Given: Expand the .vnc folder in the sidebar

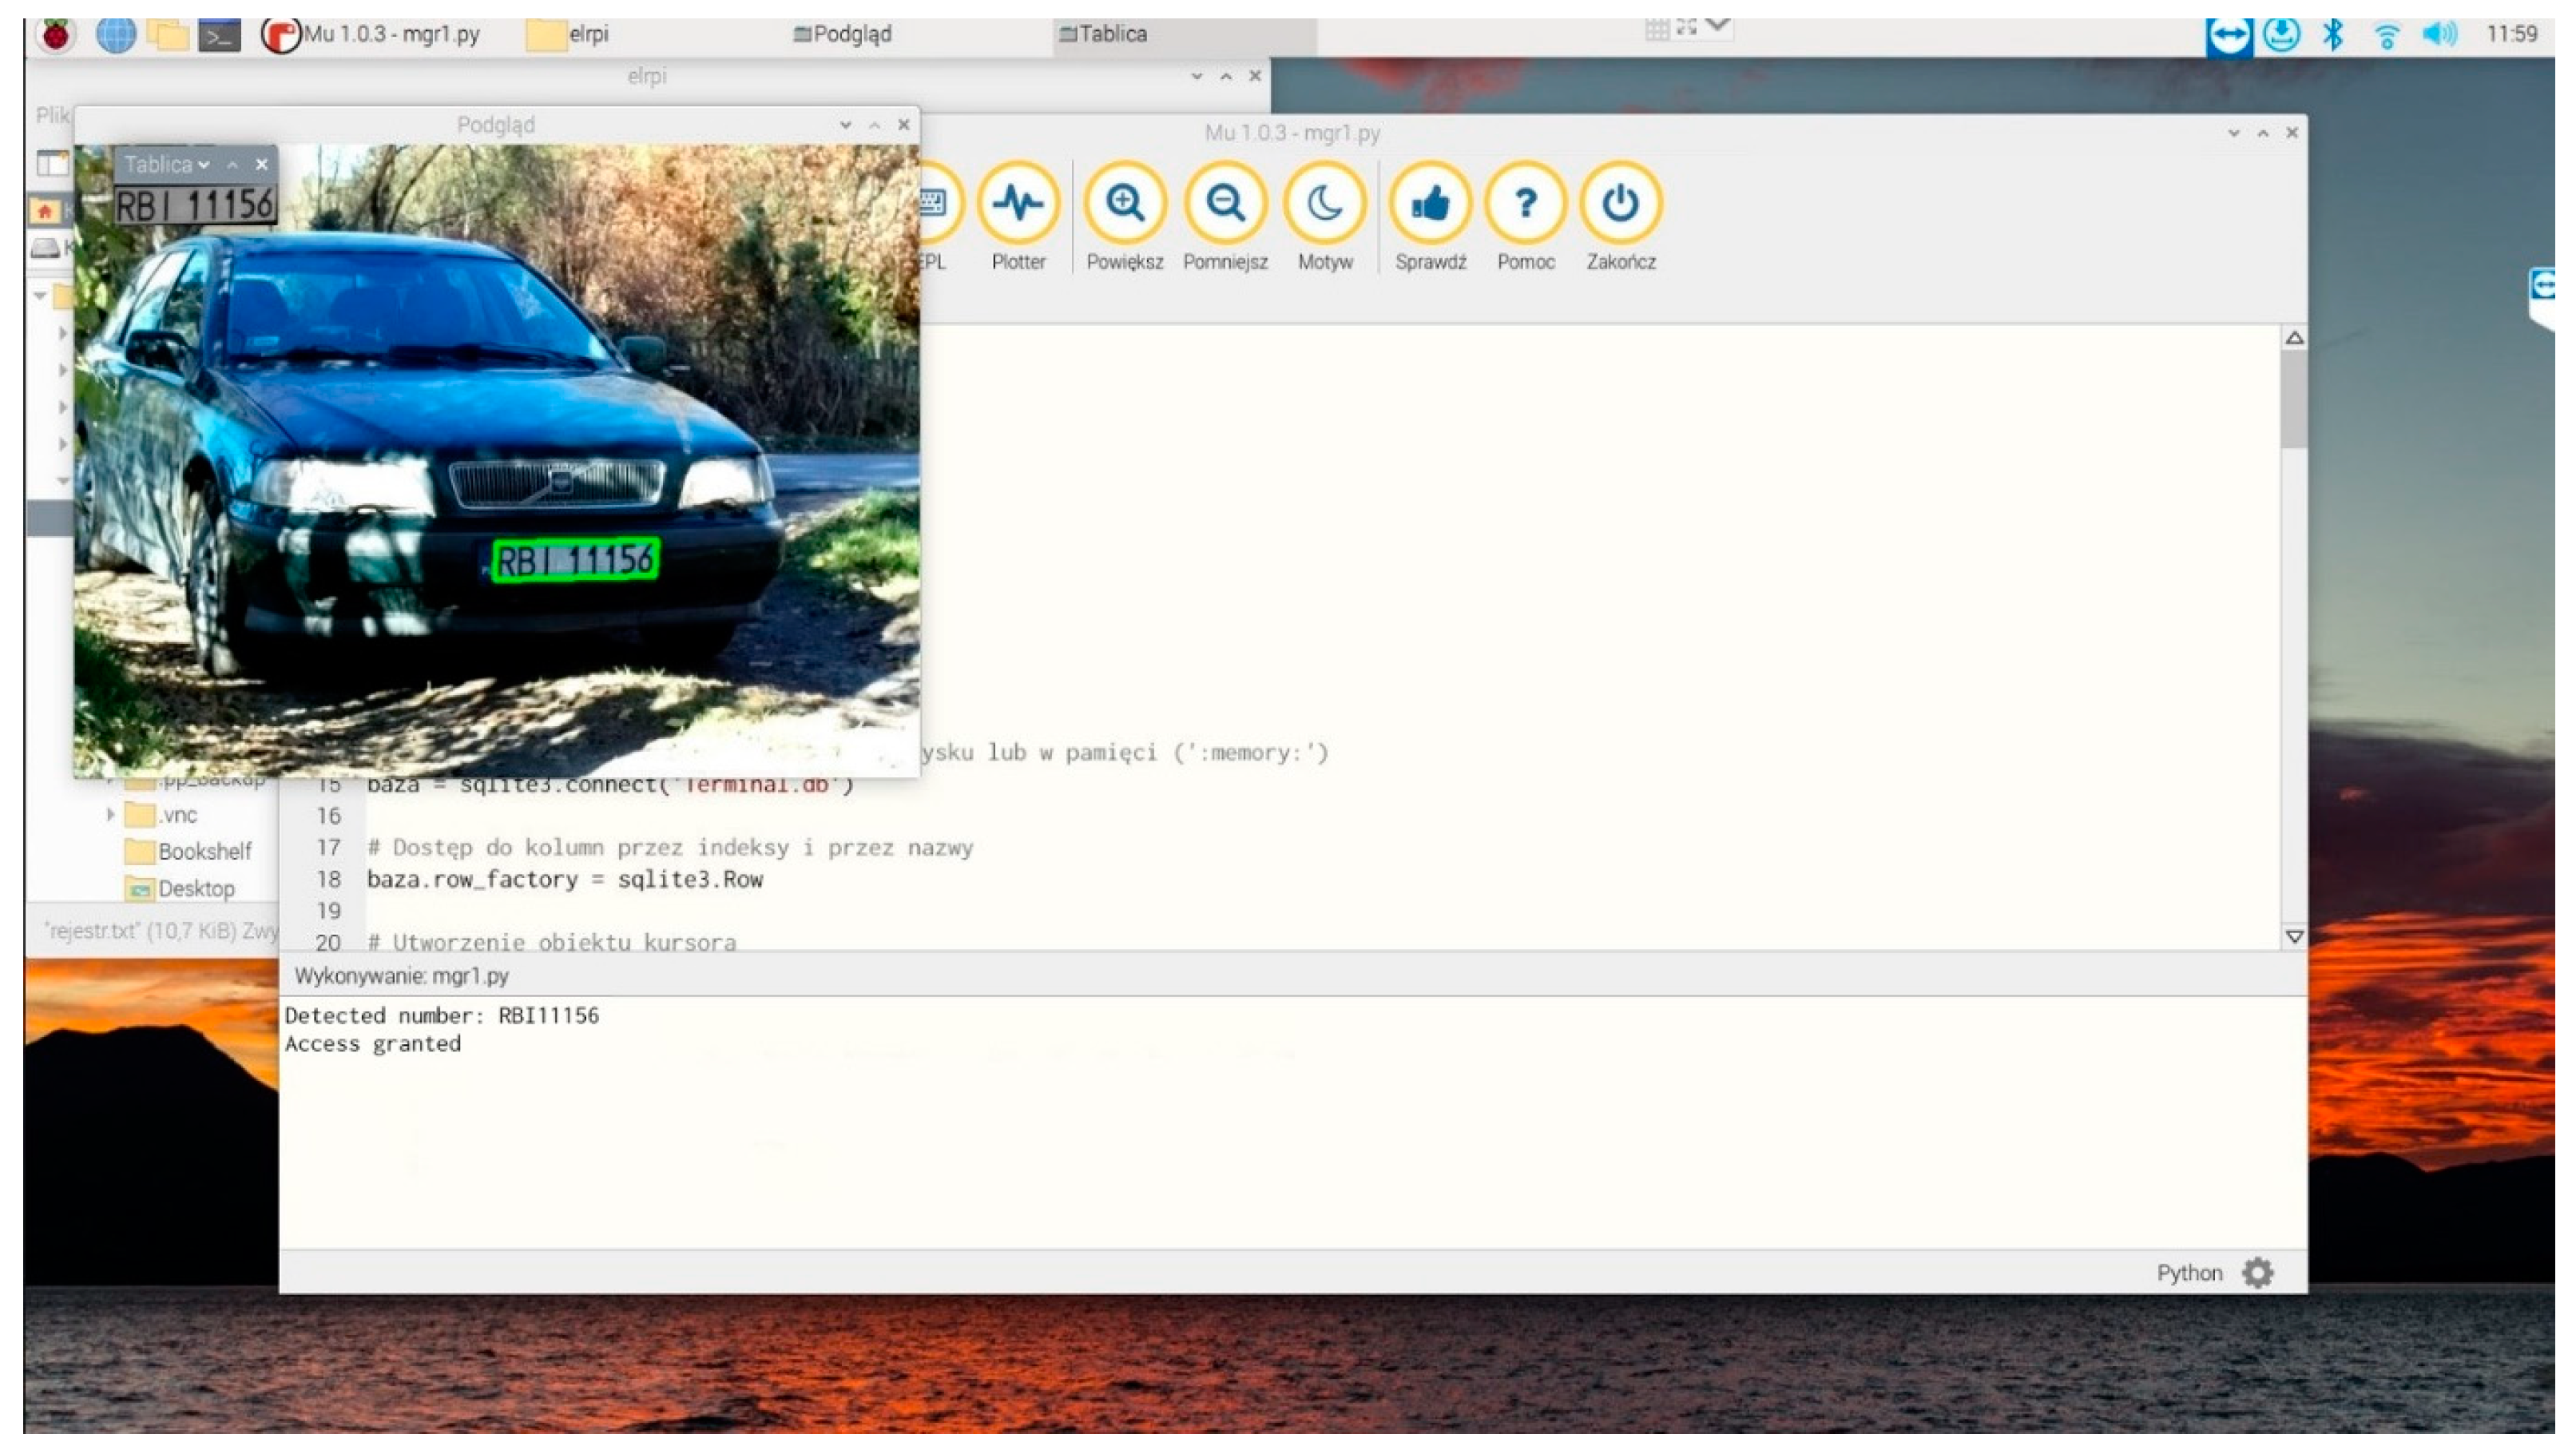Looking at the screenshot, I should click(x=110, y=816).
